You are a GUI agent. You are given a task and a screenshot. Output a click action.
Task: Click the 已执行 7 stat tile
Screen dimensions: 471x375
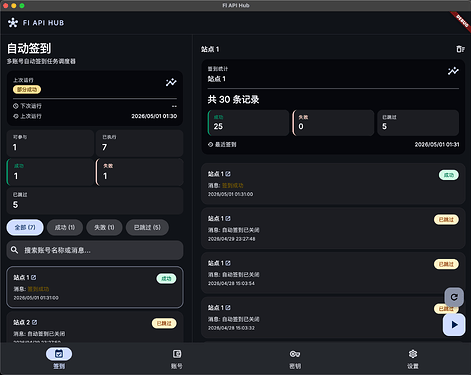coord(139,143)
